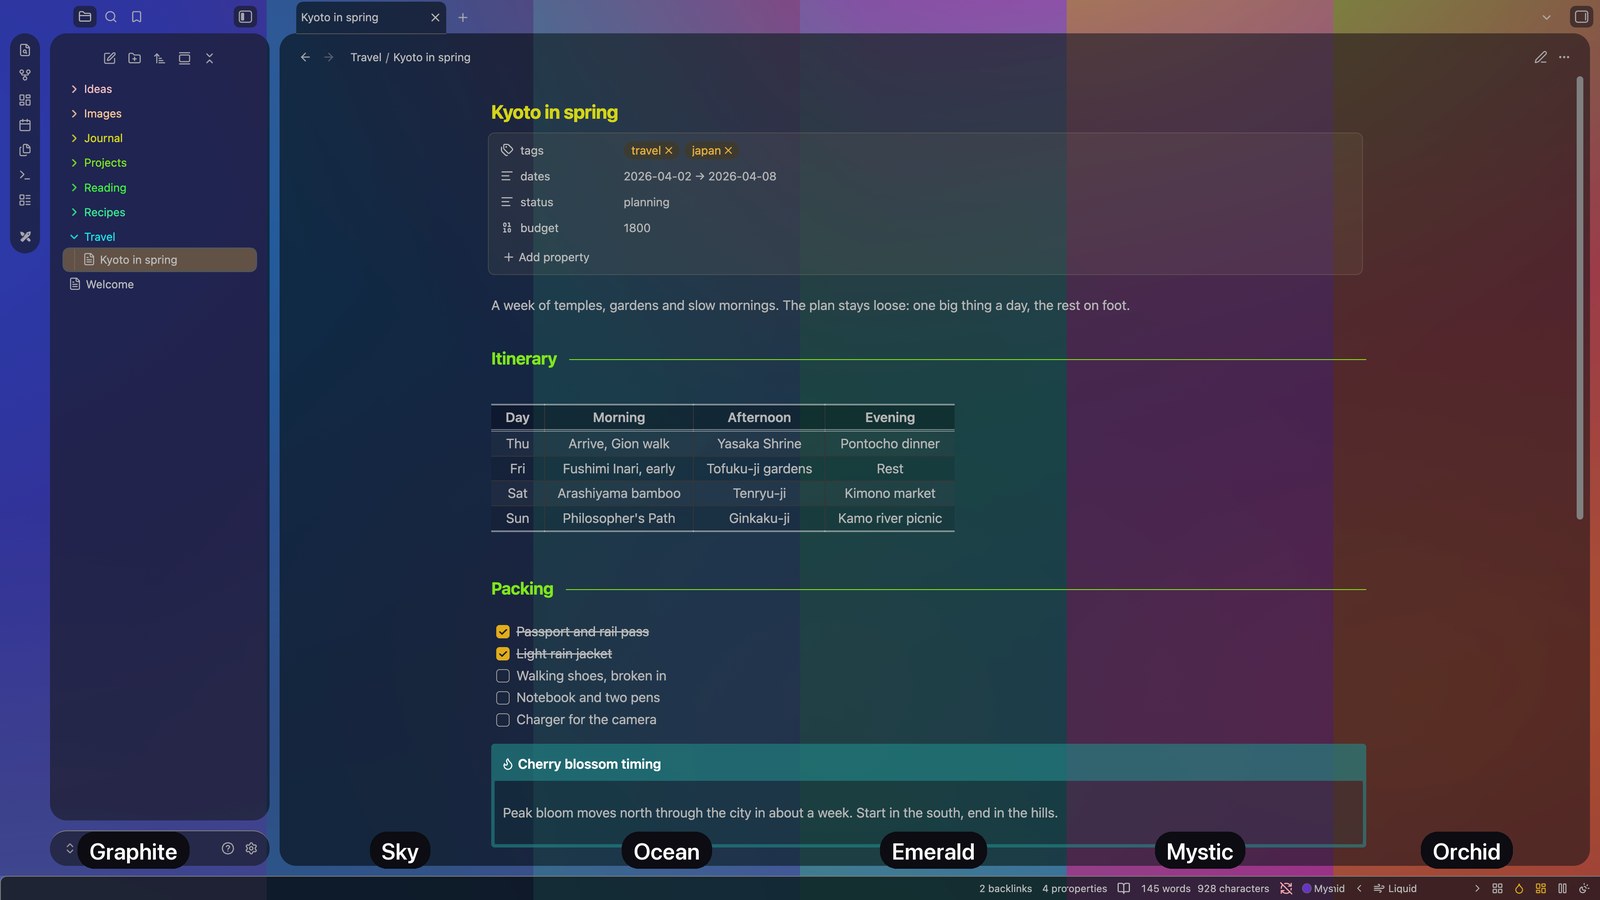Image resolution: width=1600 pixels, height=900 pixels.
Task: Open Obsidian settings gear
Action: pos(251,848)
